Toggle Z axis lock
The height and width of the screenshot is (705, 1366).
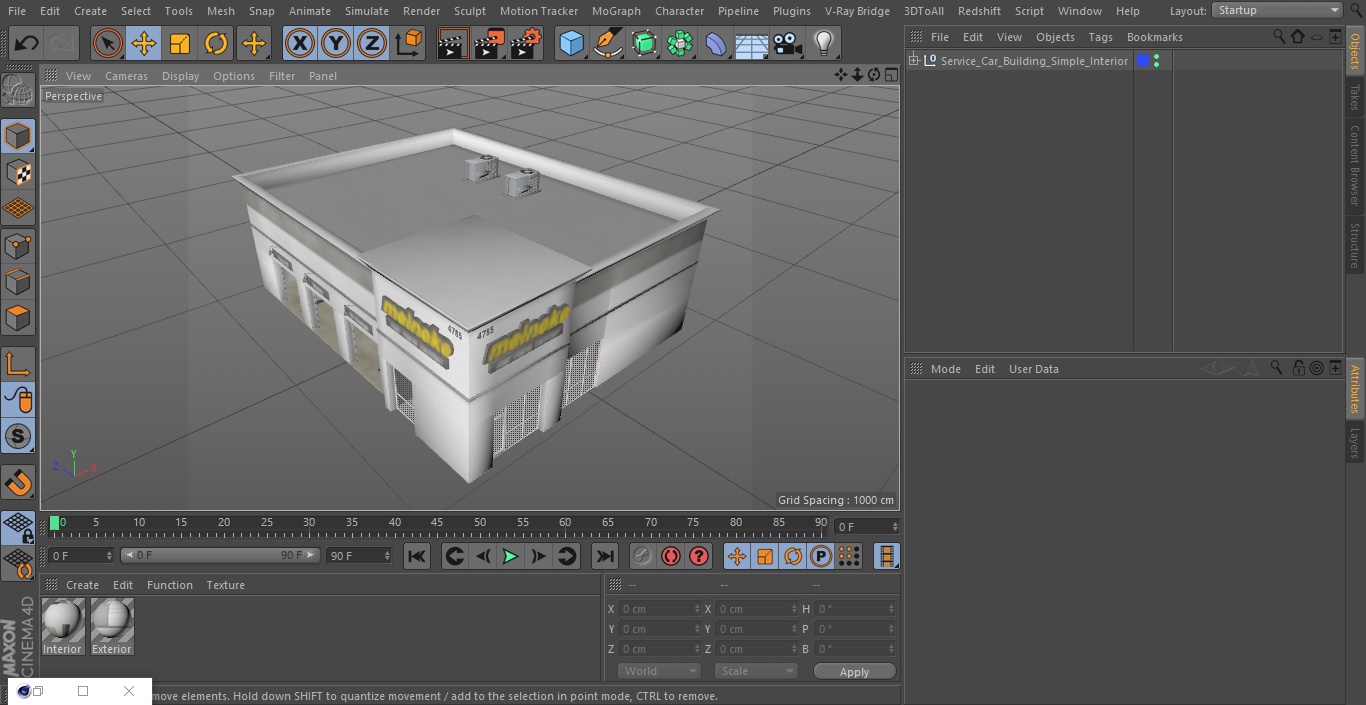coord(372,43)
